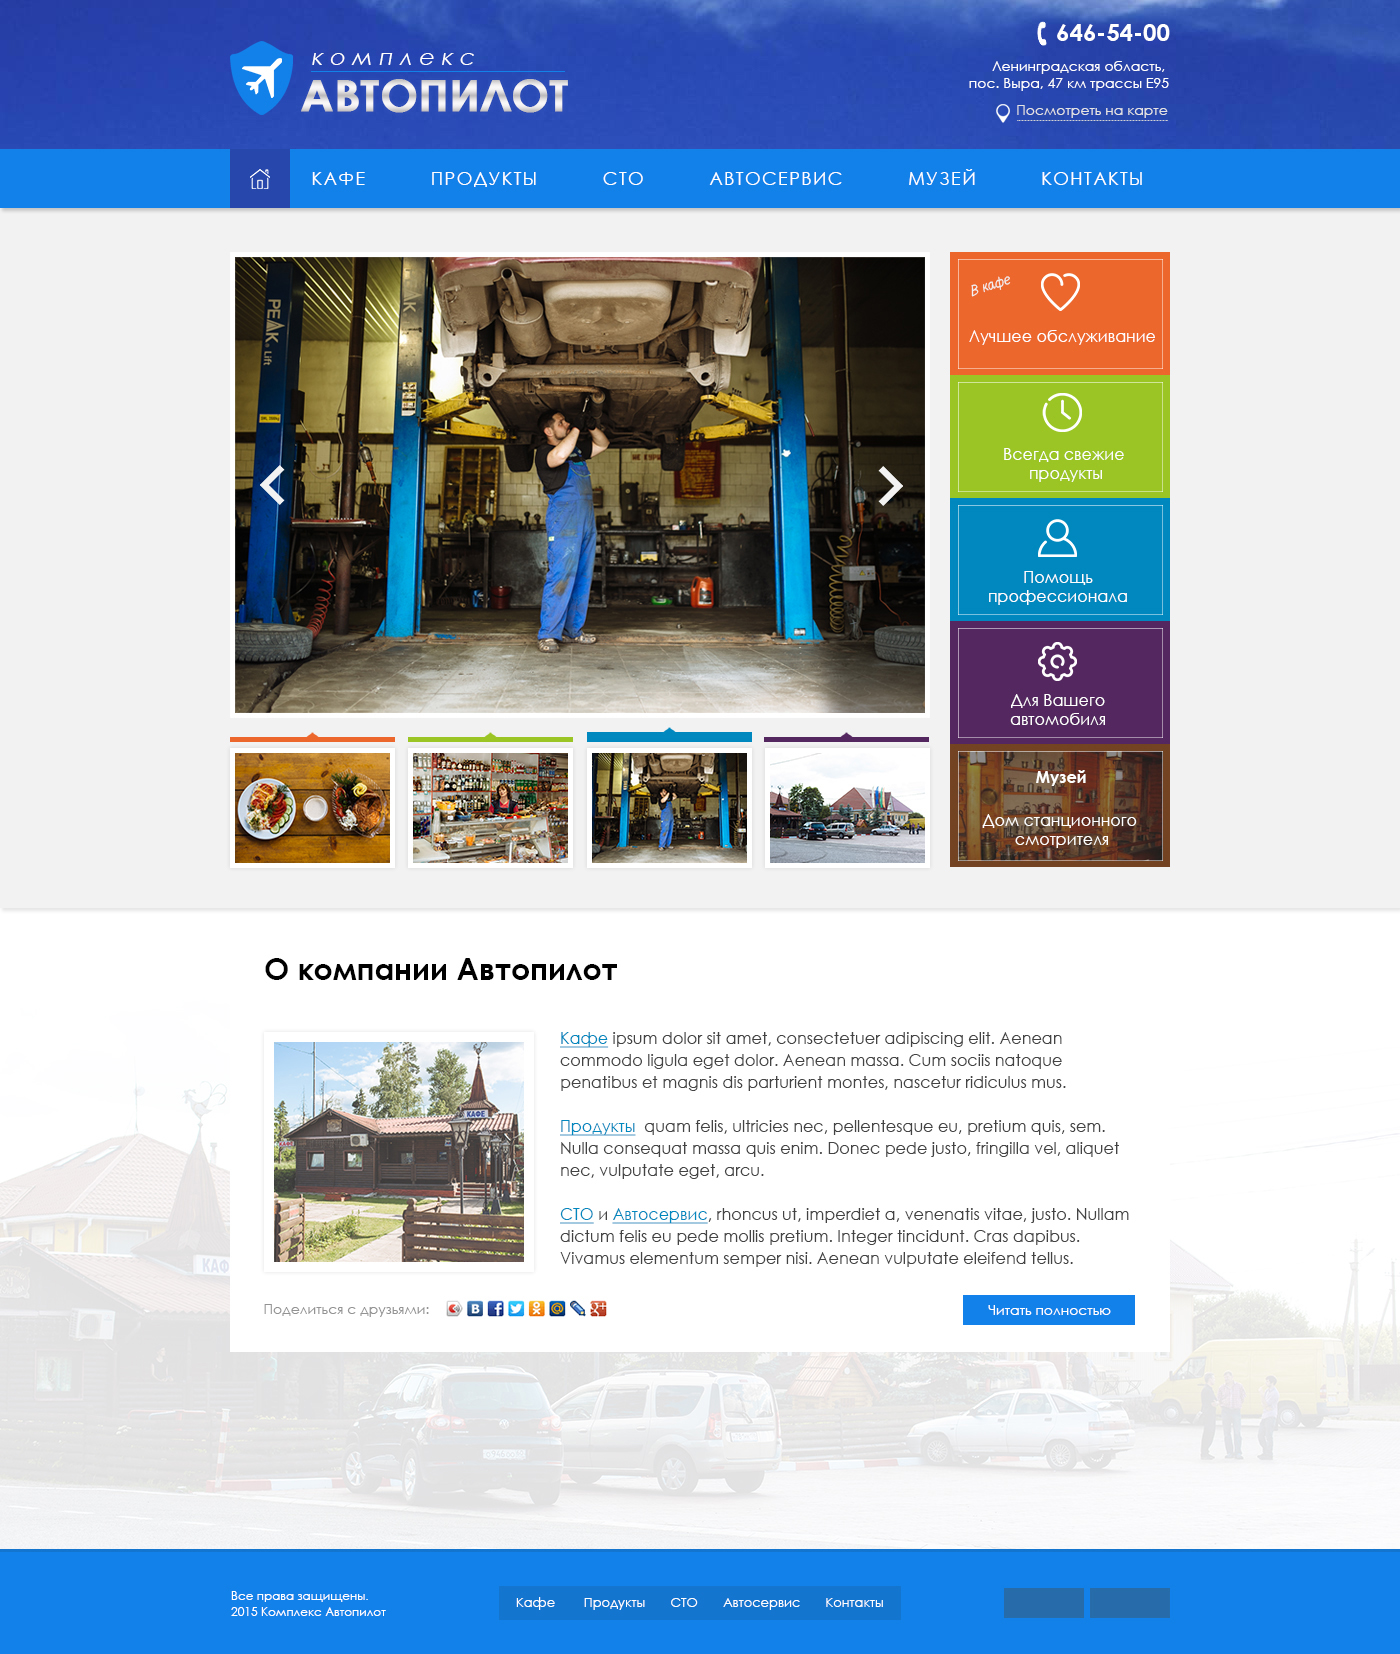Click Контакты in the footer navigation
1400x1654 pixels.
click(854, 1603)
